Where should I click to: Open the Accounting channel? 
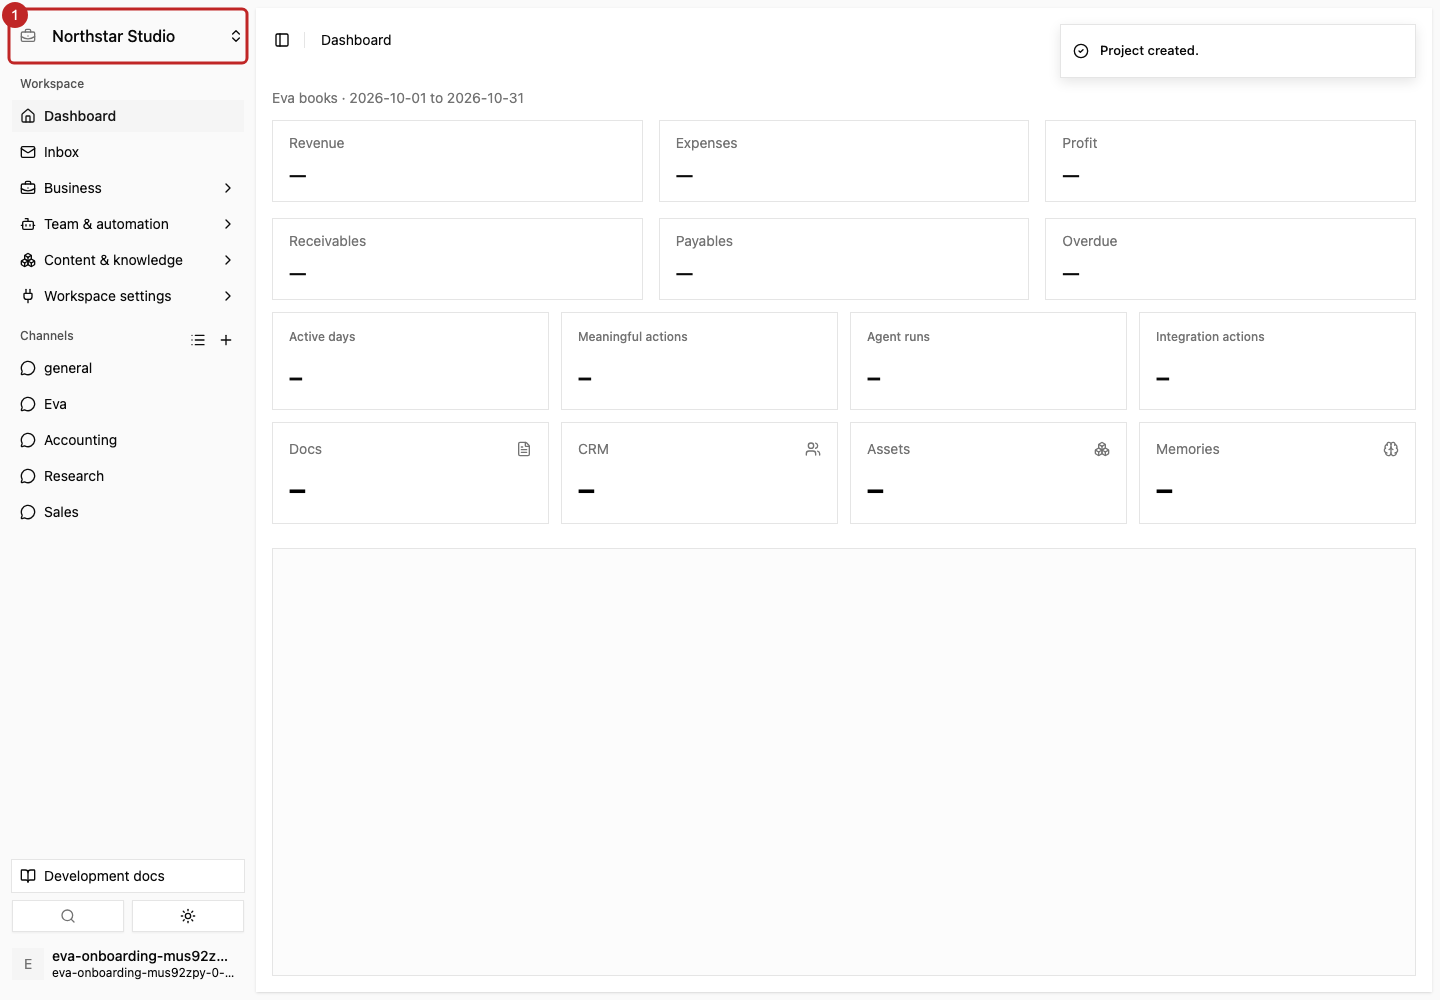pyautogui.click(x=128, y=440)
